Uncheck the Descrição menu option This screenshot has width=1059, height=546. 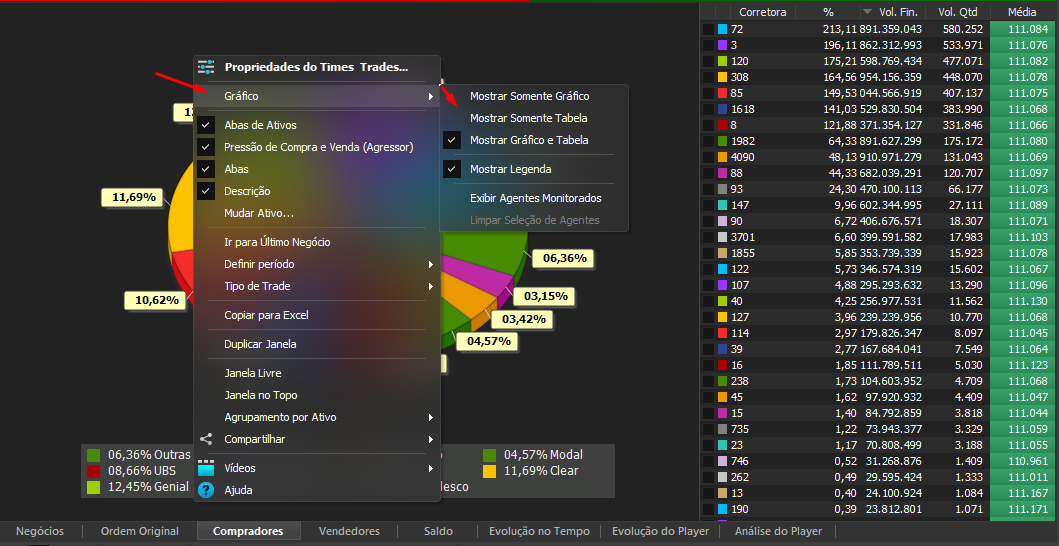pyautogui.click(x=206, y=191)
